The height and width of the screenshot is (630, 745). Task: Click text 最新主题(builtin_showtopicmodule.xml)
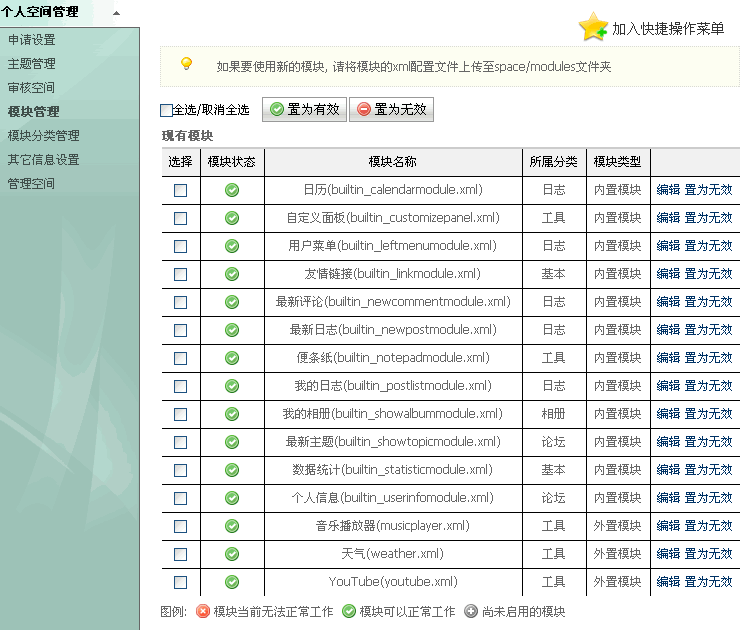393,442
